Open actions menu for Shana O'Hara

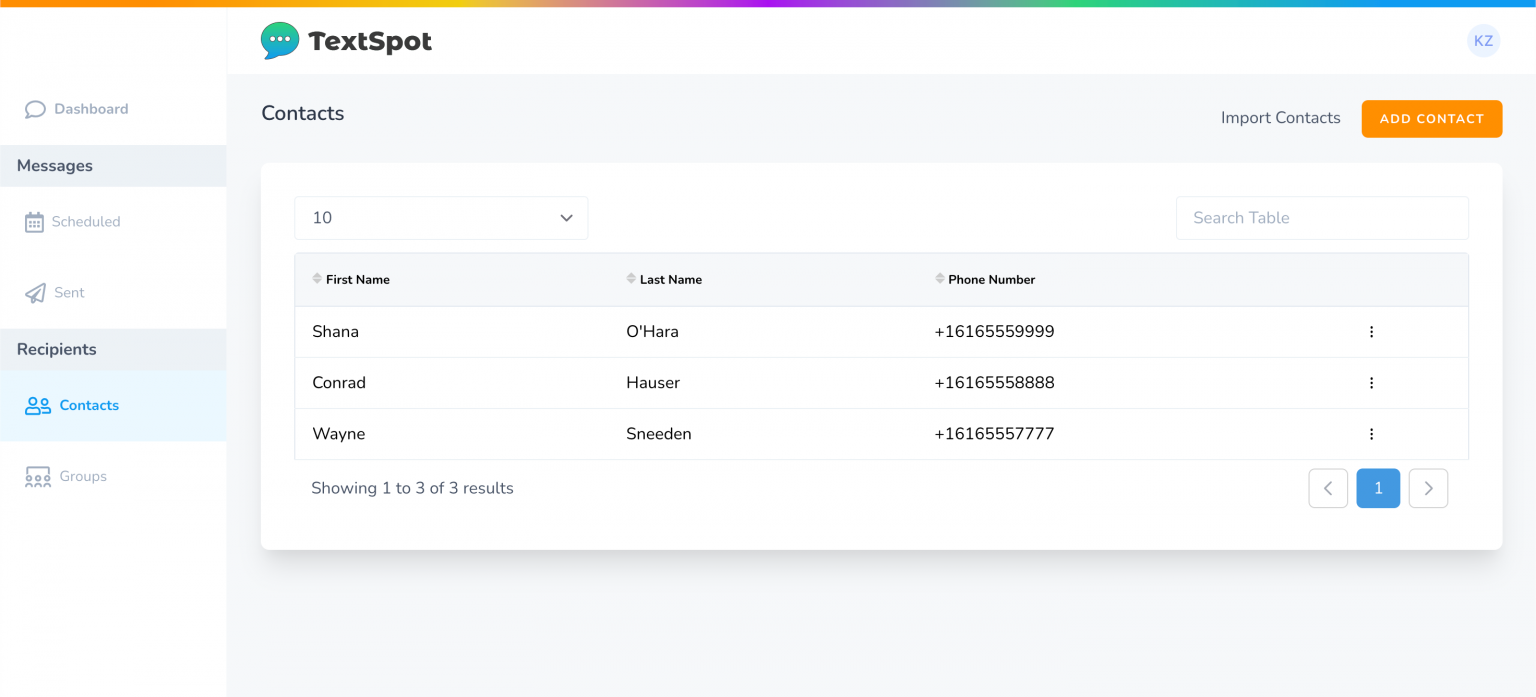1371,331
